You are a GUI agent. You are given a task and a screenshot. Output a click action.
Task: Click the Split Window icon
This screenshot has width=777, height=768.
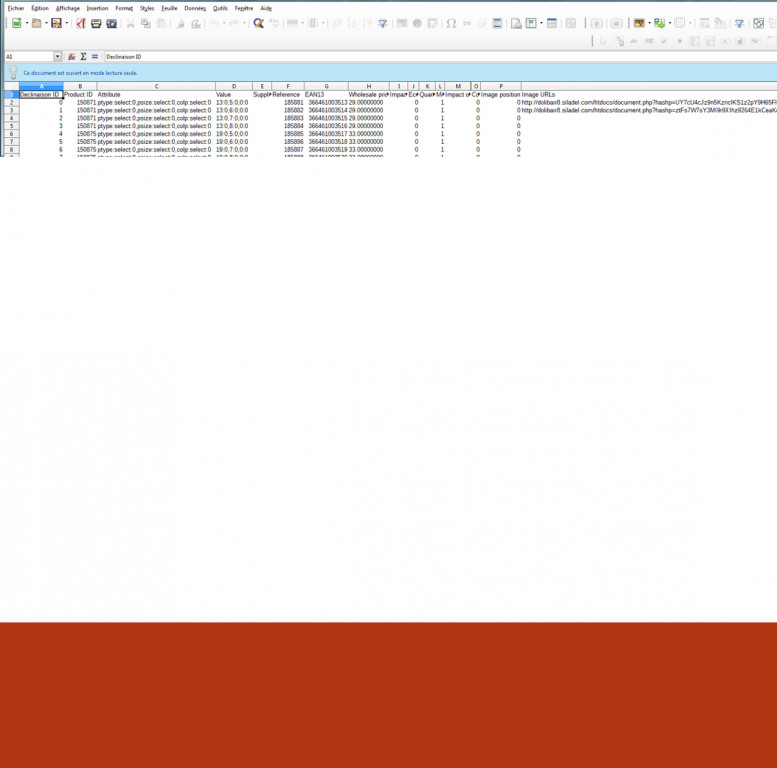(x=552, y=23)
